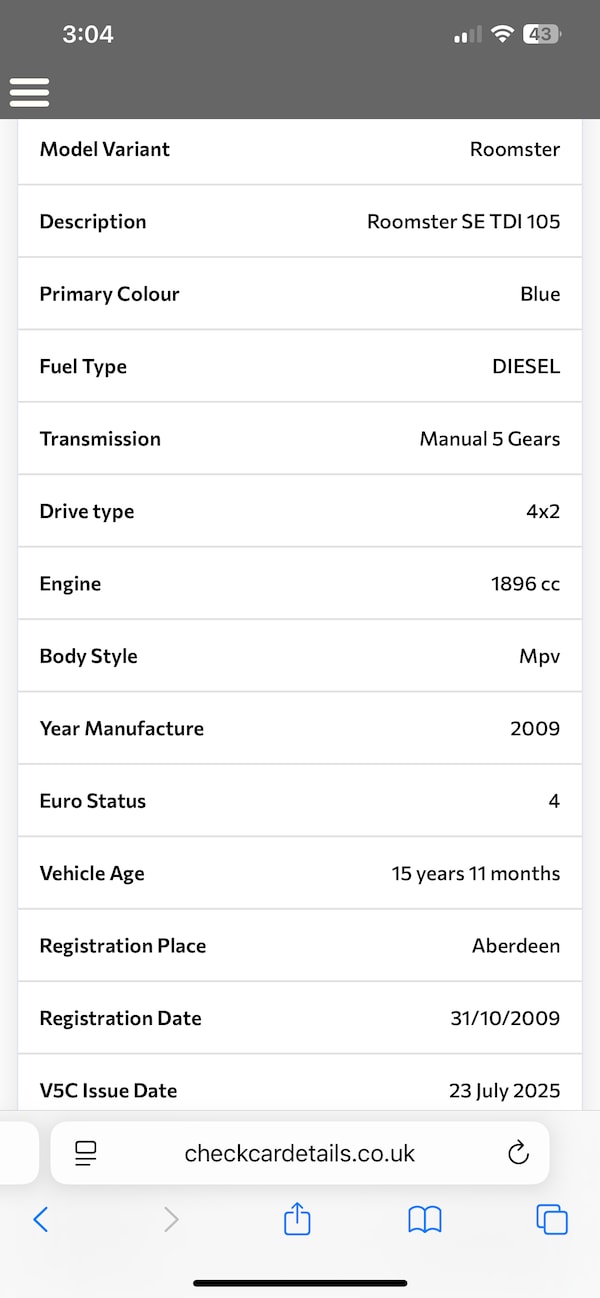600x1298 pixels.
Task: Select the Model Variant row
Action: tap(300, 149)
